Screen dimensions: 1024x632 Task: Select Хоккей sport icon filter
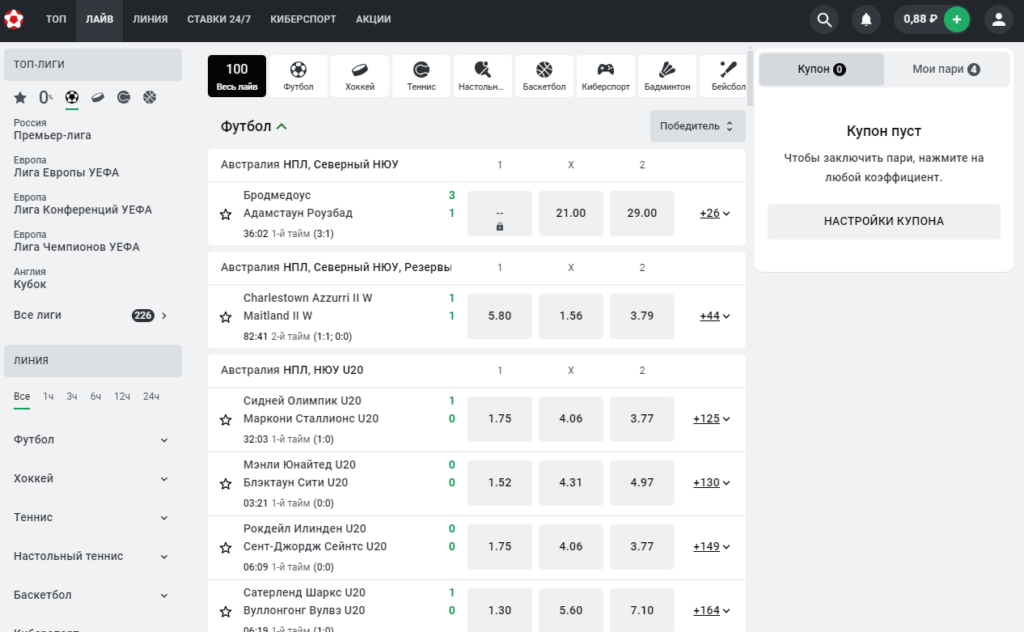point(360,76)
